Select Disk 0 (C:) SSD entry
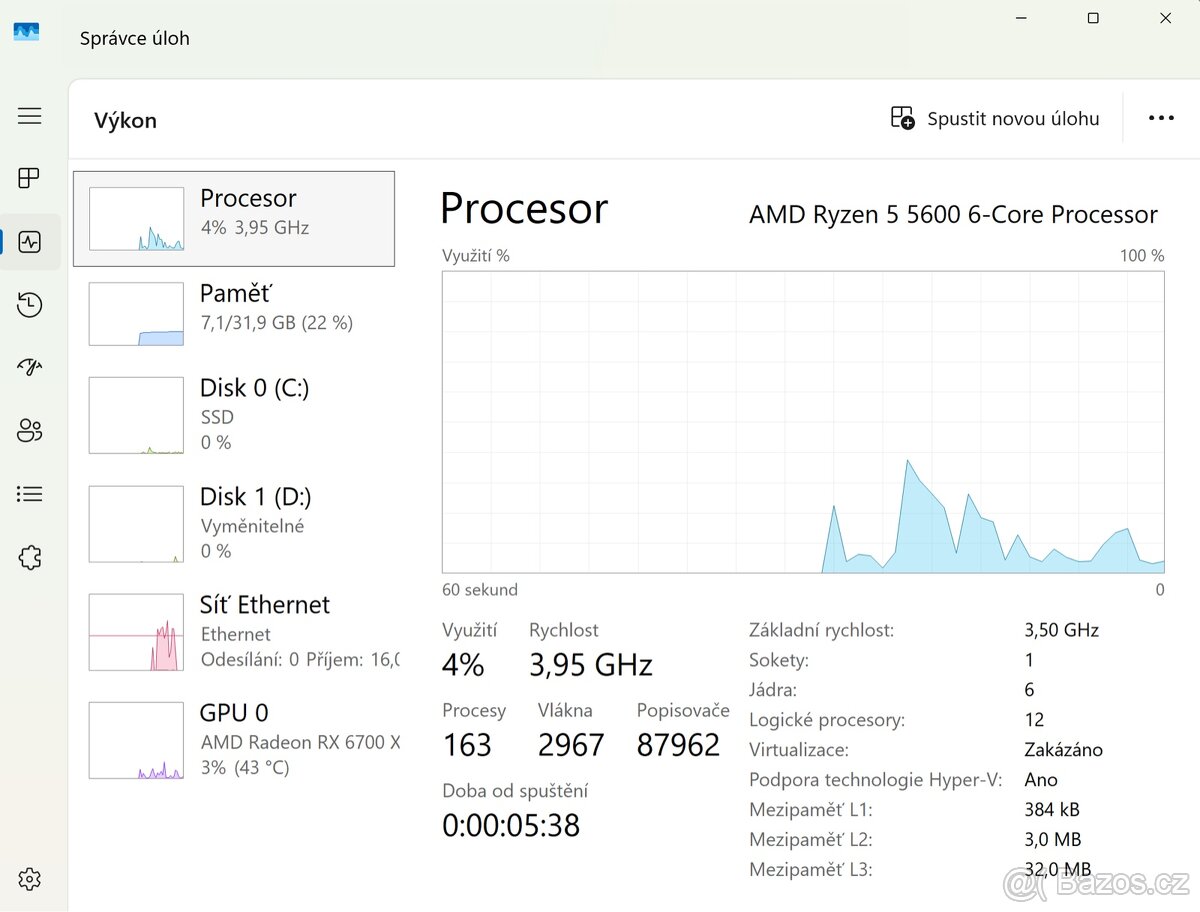Viewport: 1200px width, 912px height. point(234,414)
